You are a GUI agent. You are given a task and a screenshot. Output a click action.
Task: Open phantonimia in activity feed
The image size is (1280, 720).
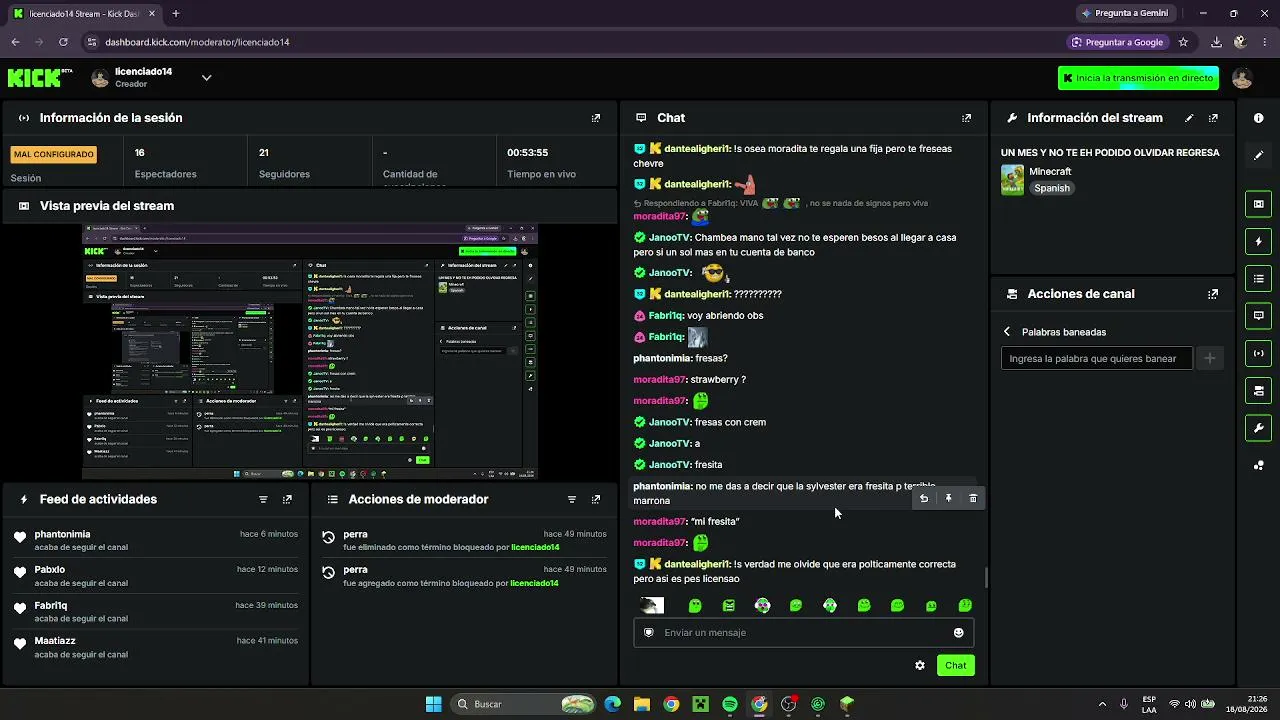coord(62,534)
